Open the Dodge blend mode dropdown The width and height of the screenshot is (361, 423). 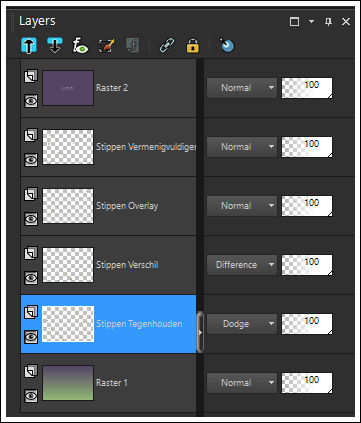[x=242, y=324]
